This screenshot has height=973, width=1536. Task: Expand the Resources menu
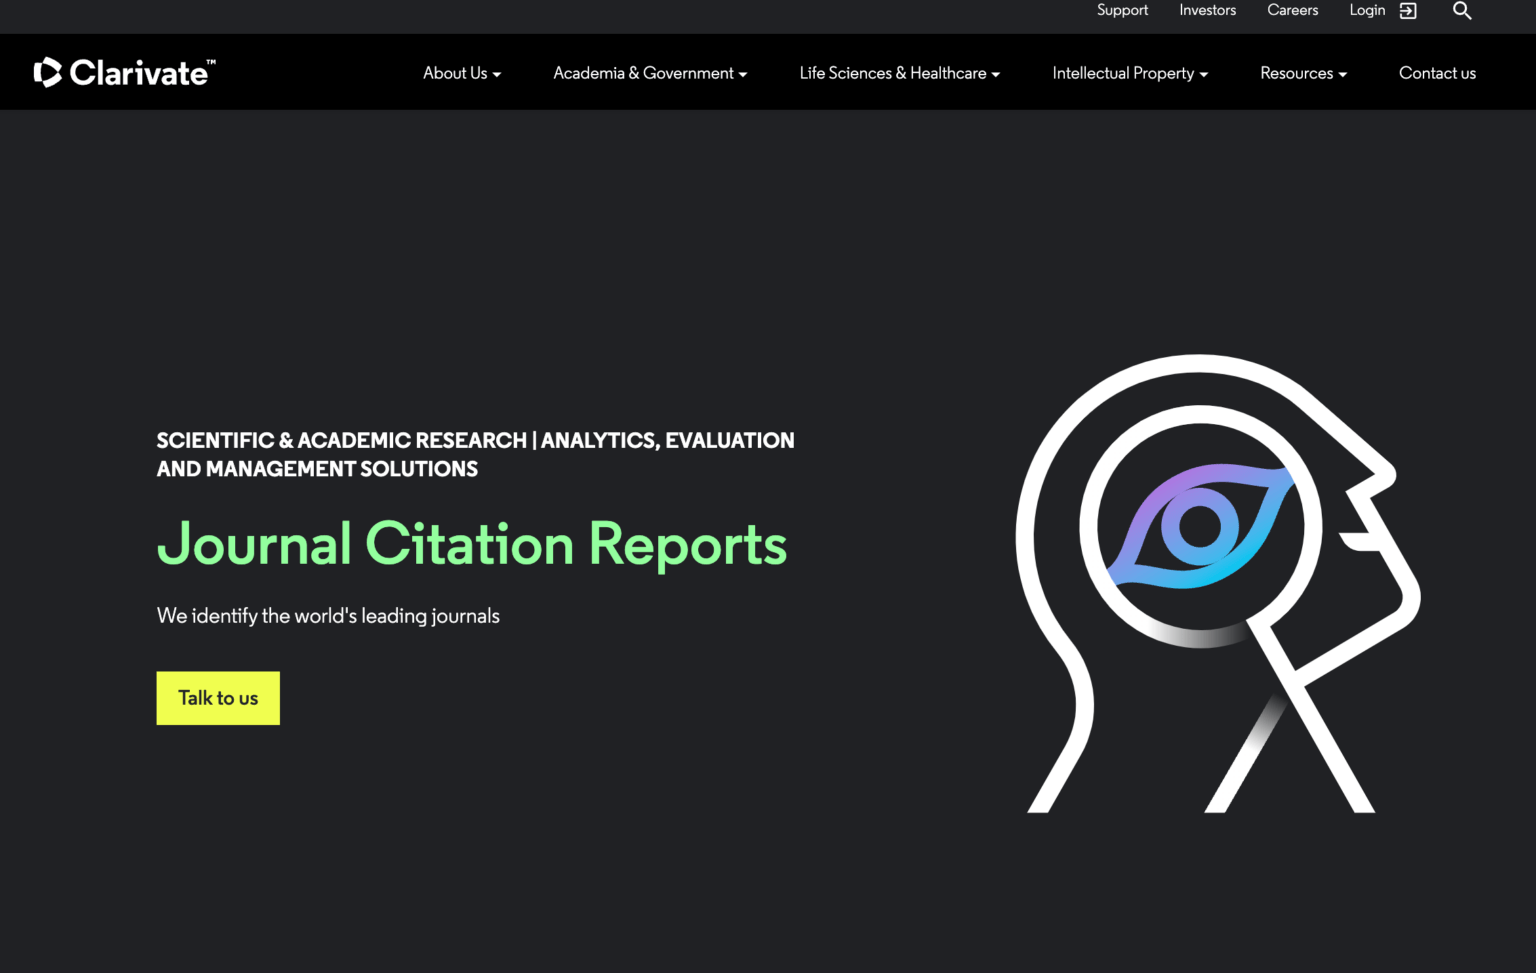(x=1303, y=73)
